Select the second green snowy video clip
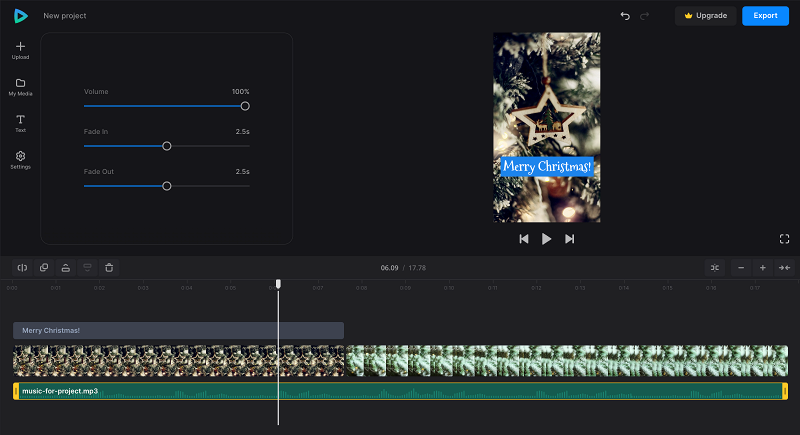800x435 pixels. pos(567,361)
